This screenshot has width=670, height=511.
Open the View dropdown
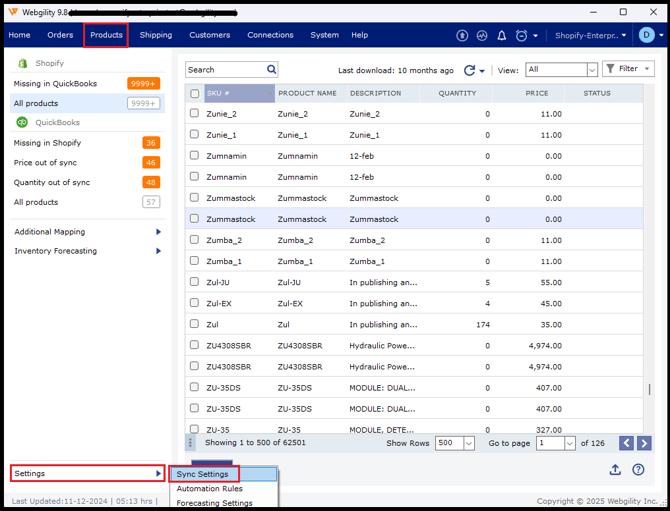tap(561, 70)
